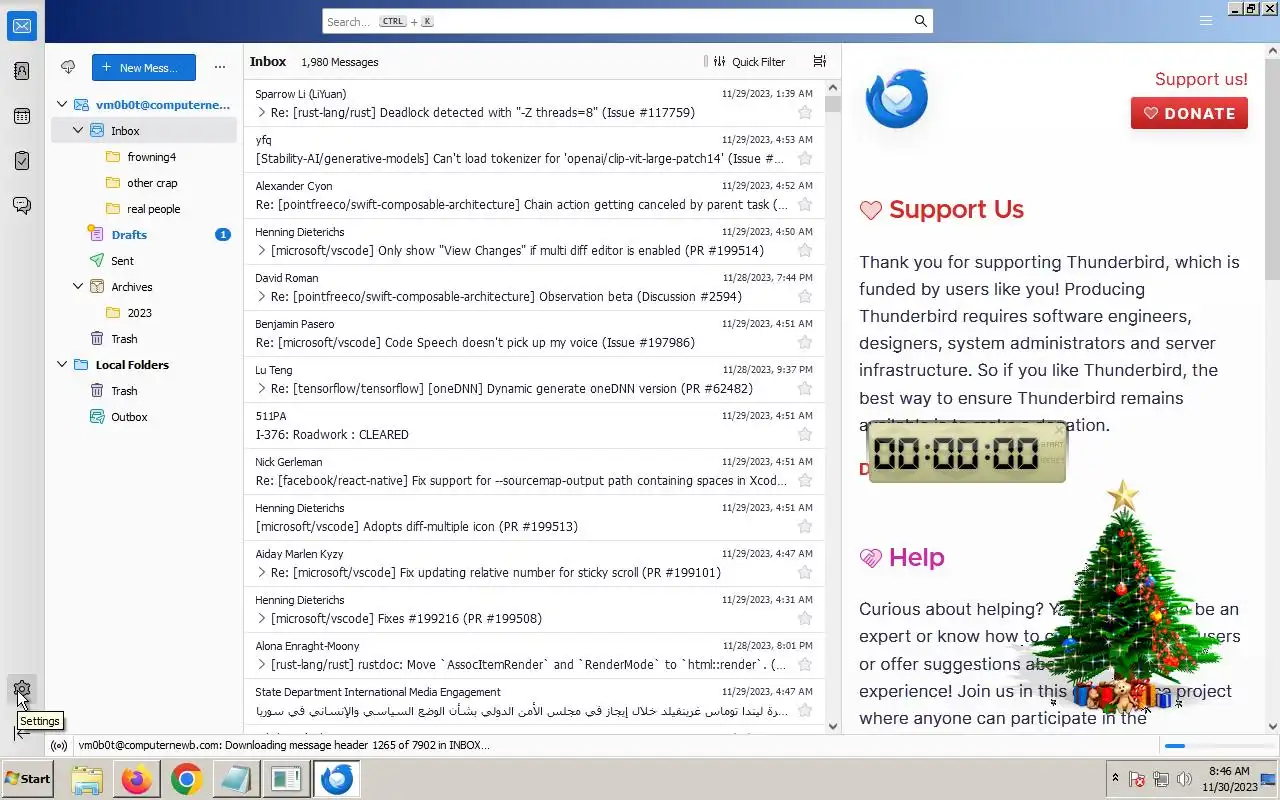Star the Alexander Cyon message
The height and width of the screenshot is (800, 1280).
[x=805, y=204]
